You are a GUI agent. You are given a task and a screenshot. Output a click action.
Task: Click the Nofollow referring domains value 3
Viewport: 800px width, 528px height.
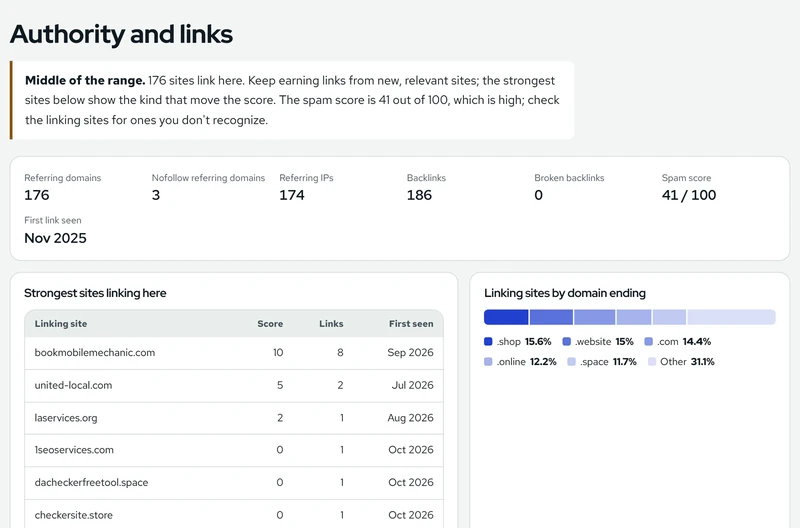(x=156, y=195)
